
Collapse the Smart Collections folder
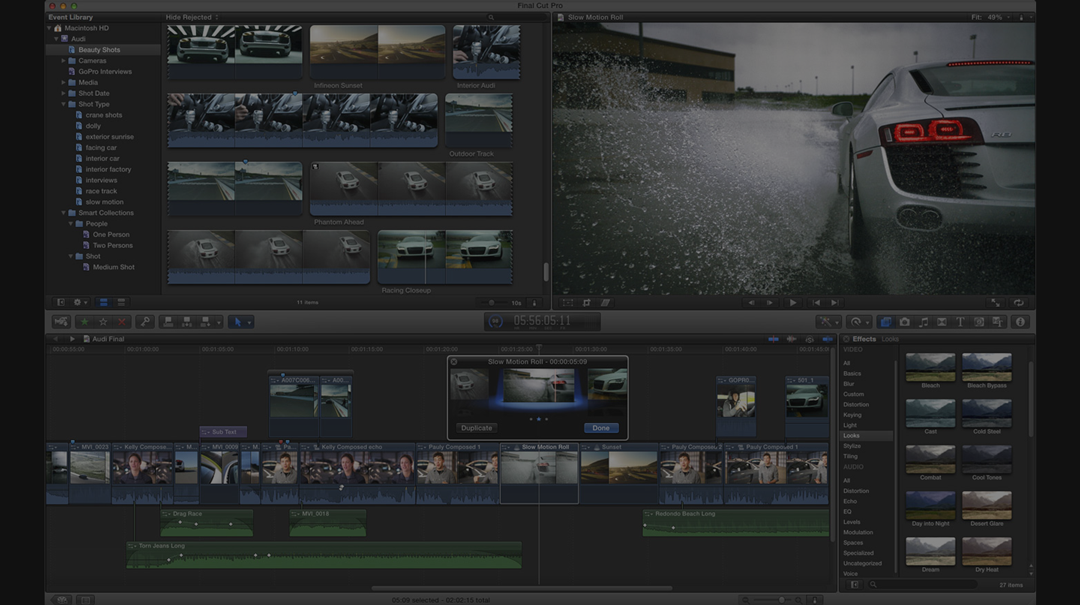pyautogui.click(x=63, y=213)
